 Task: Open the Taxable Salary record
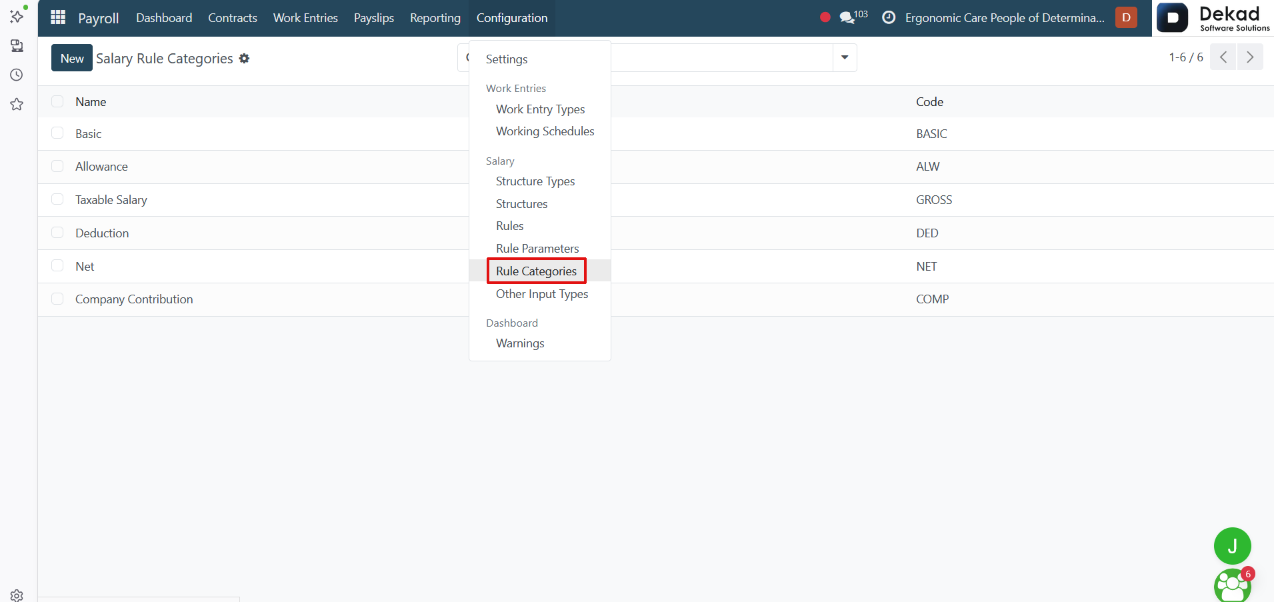pyautogui.click(x=111, y=200)
